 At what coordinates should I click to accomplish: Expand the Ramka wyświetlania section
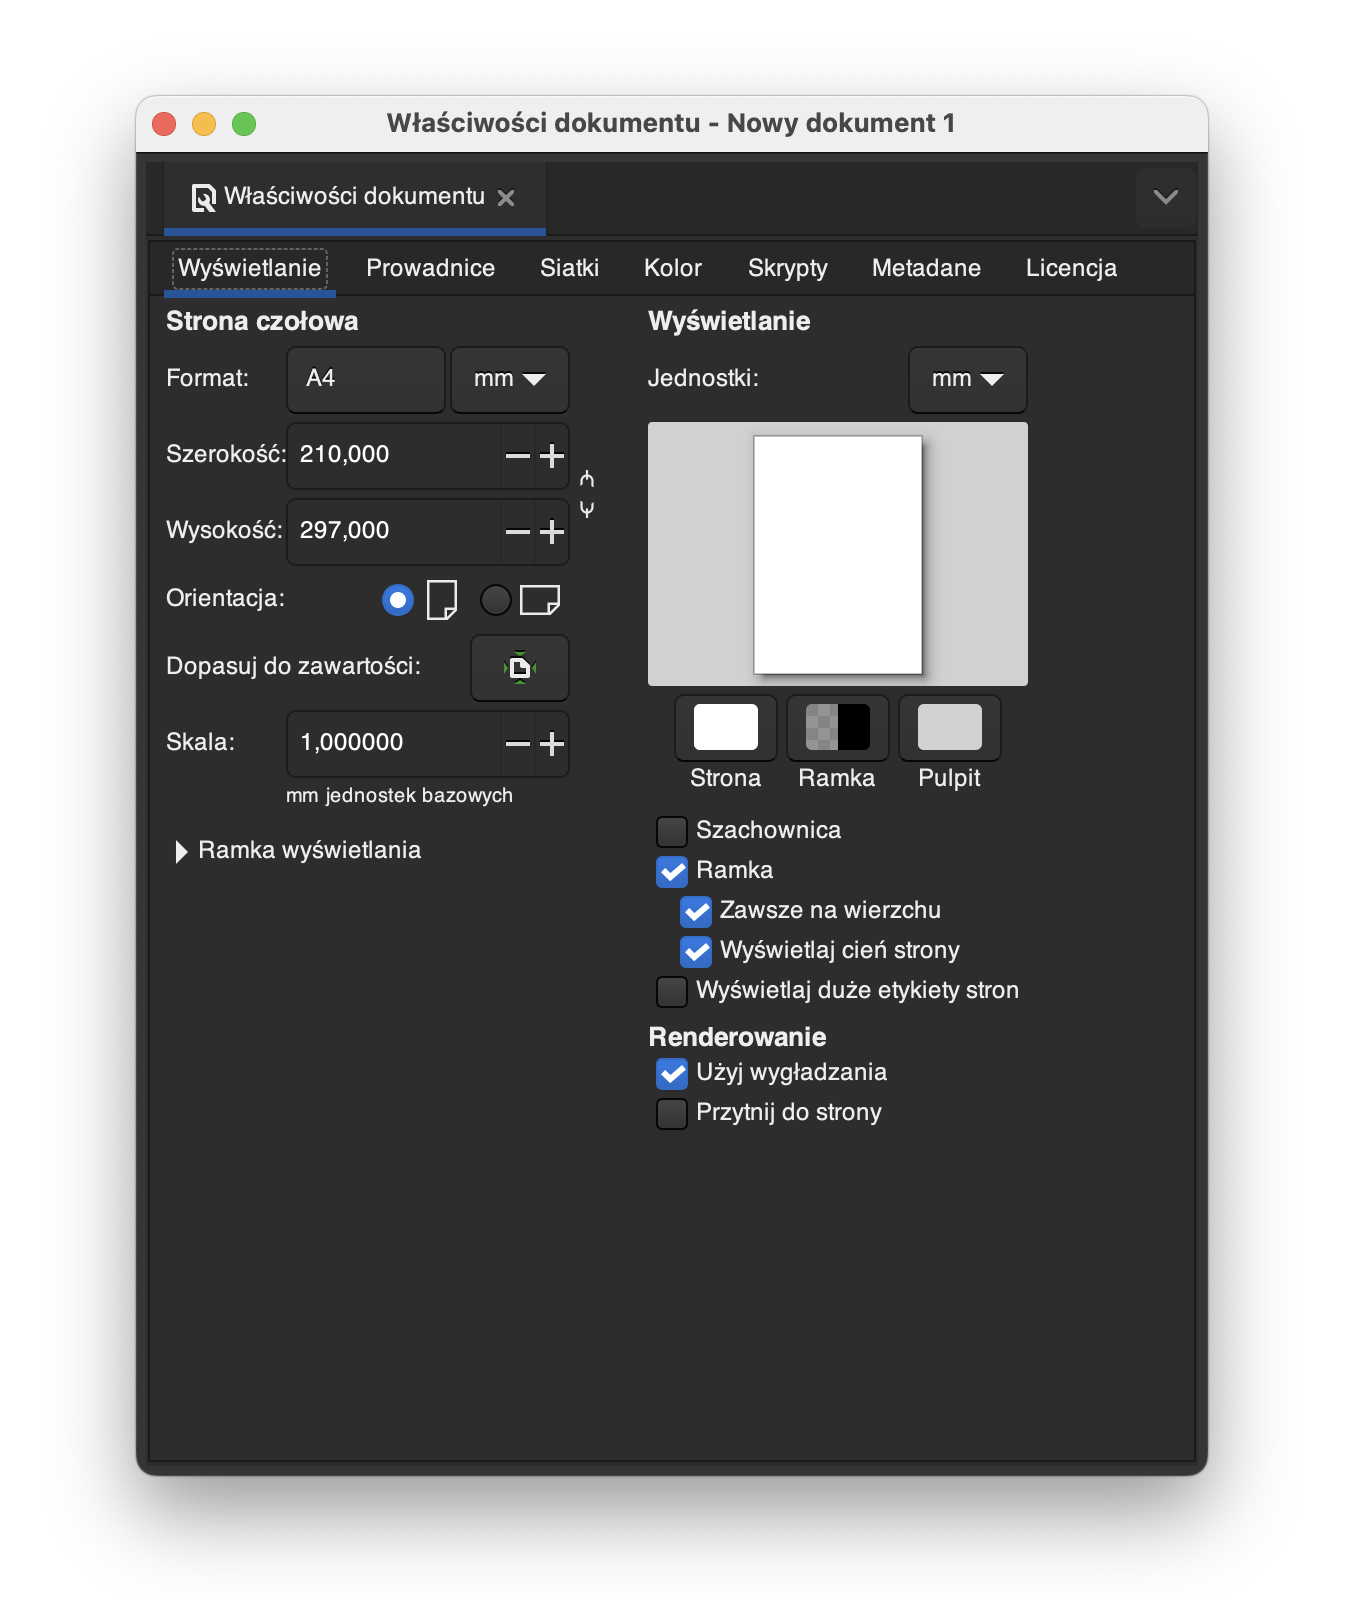pos(181,851)
